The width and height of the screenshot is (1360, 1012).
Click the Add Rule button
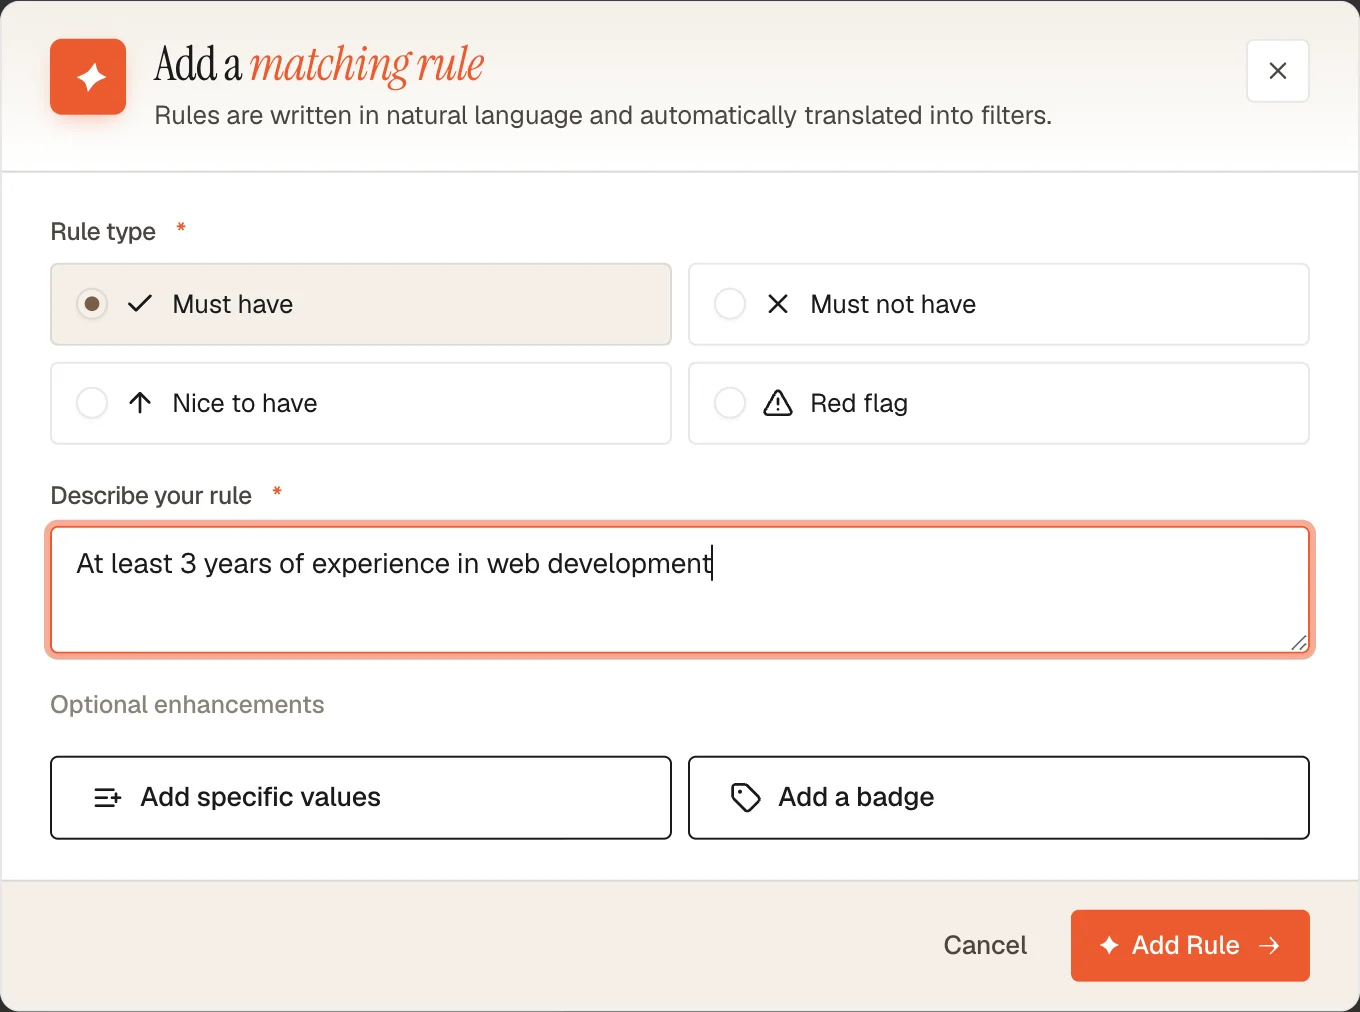(1190, 945)
